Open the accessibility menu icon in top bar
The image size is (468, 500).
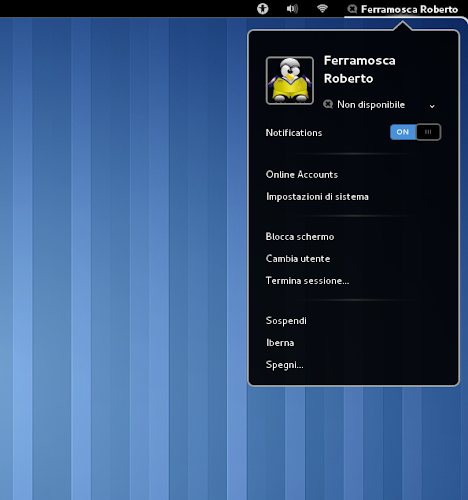pyautogui.click(x=263, y=9)
